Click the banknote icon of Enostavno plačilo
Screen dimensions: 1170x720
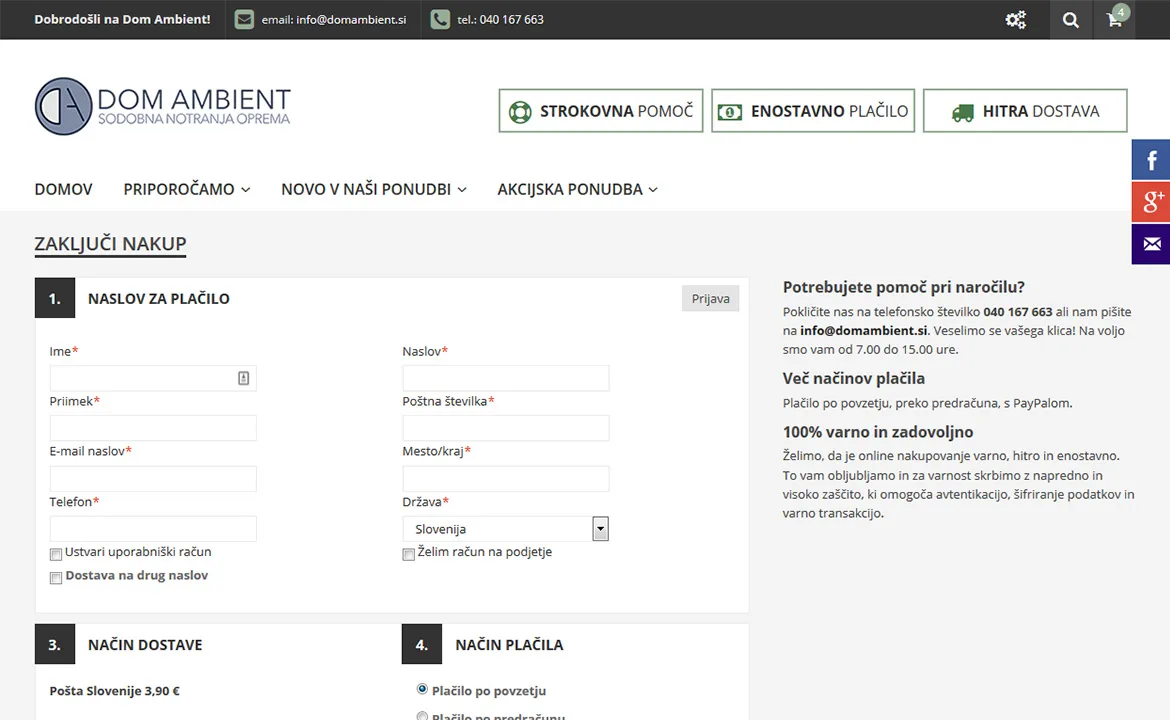730,112
